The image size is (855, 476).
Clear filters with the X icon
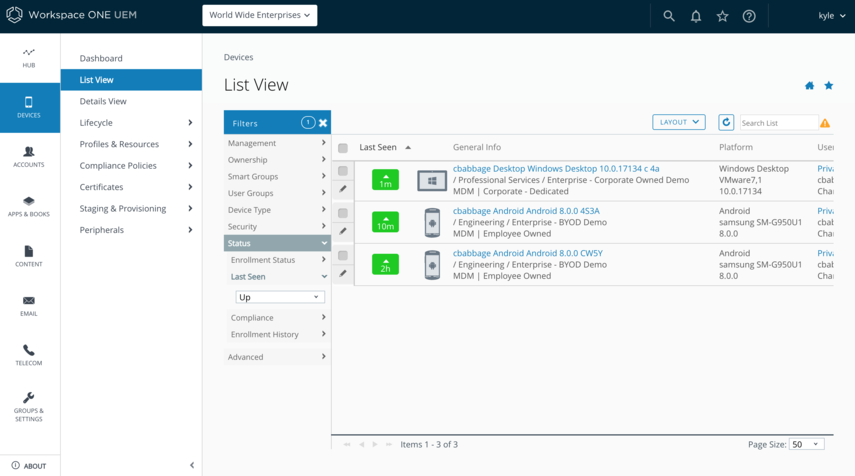[323, 123]
